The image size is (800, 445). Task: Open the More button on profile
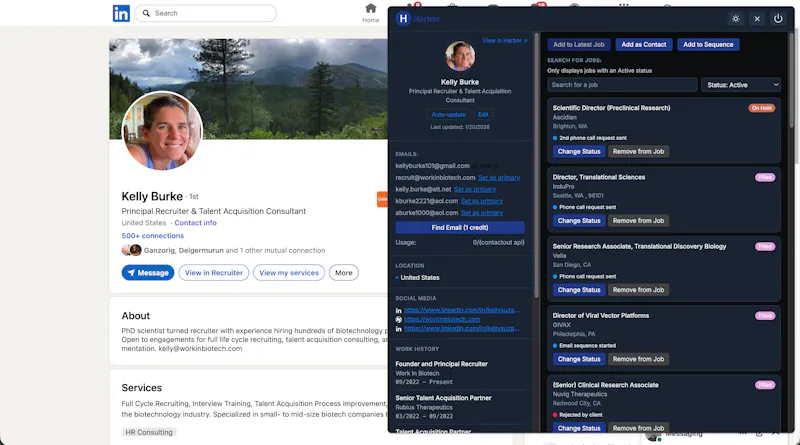point(344,273)
